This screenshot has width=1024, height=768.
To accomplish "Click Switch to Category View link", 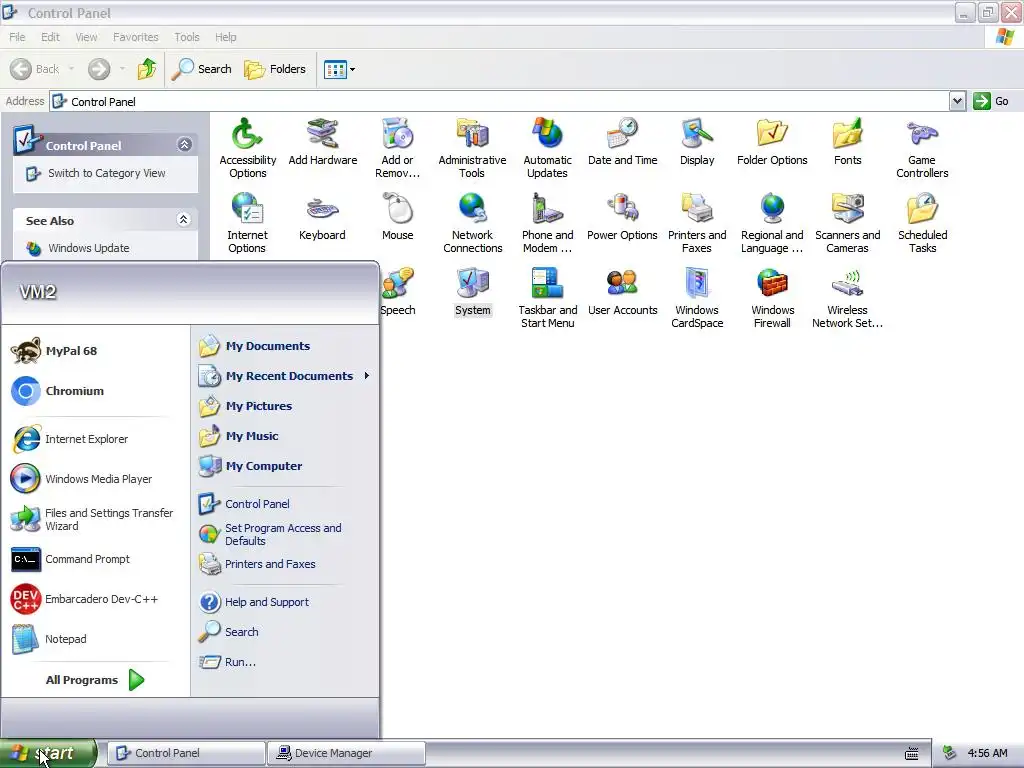I will [x=106, y=173].
